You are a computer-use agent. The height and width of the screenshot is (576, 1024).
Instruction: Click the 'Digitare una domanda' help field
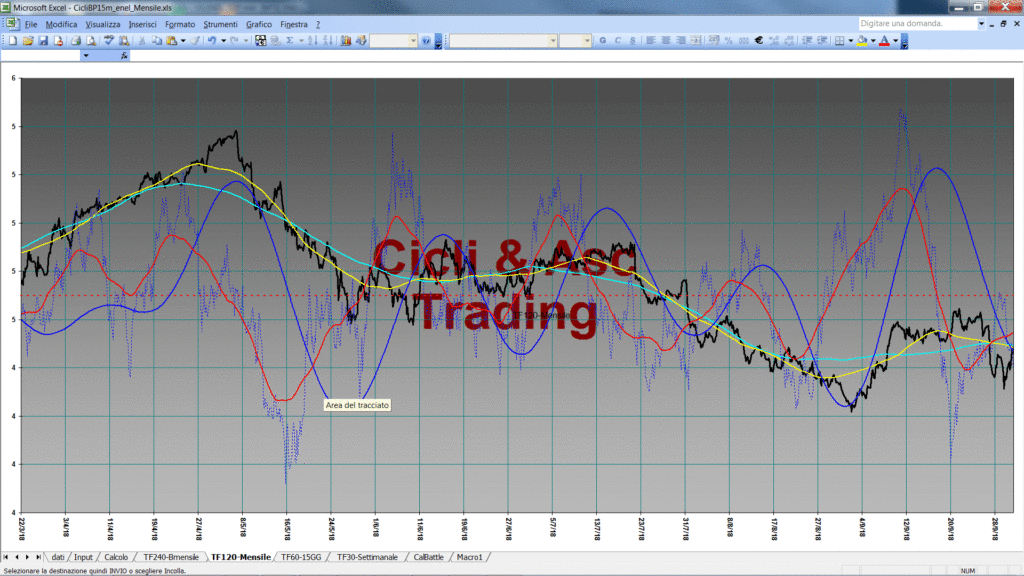coord(917,24)
